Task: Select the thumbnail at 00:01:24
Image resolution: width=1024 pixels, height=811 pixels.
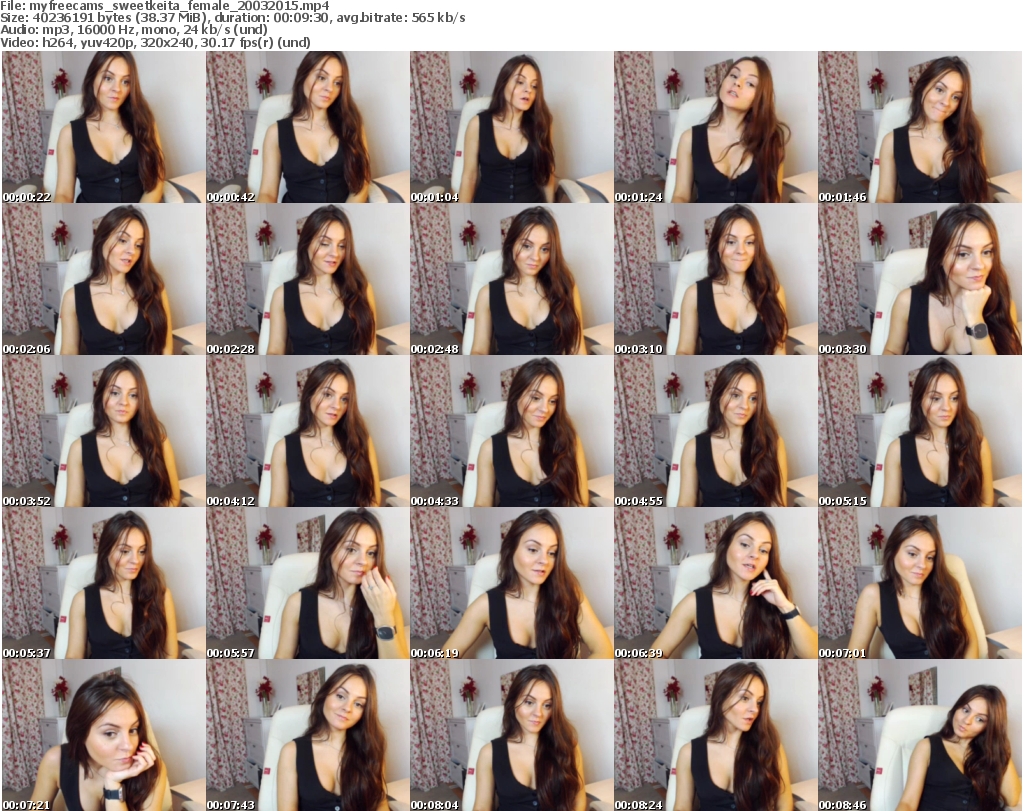Action: [715, 127]
